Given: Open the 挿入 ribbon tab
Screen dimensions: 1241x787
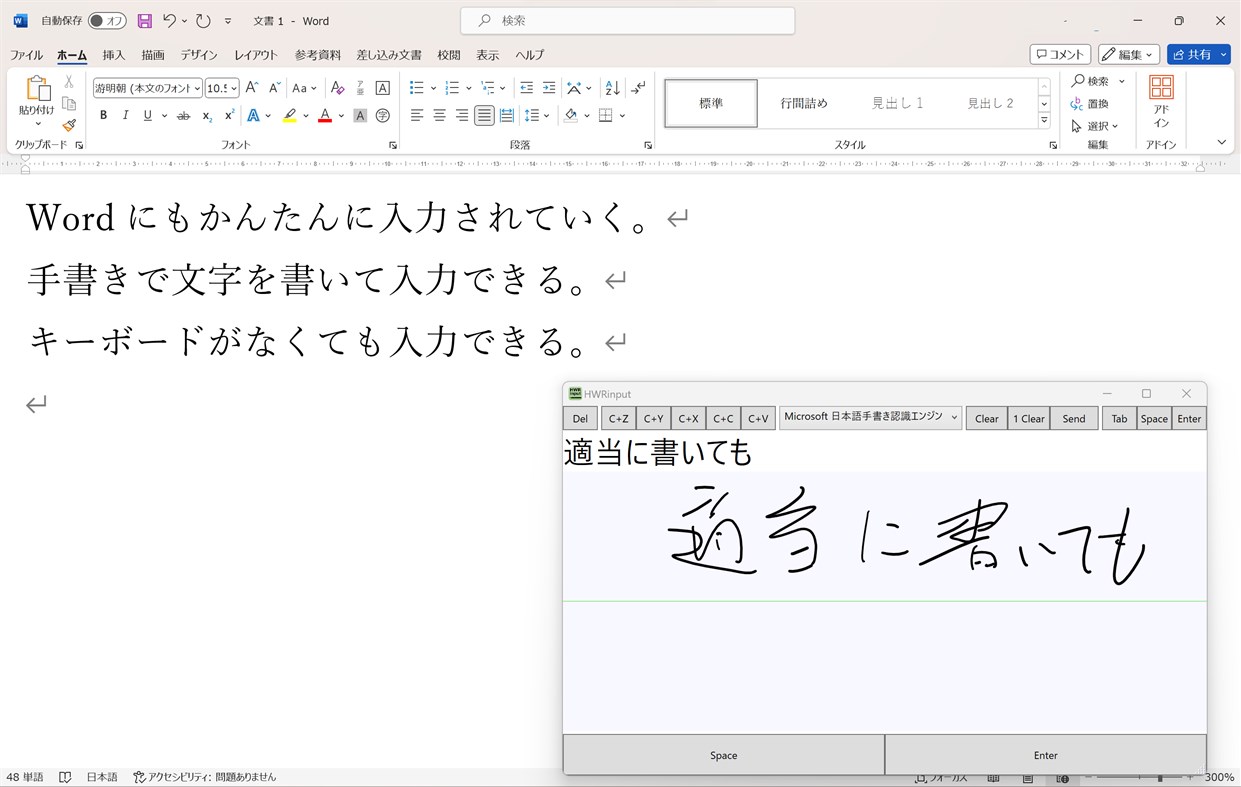Looking at the screenshot, I should pos(114,55).
